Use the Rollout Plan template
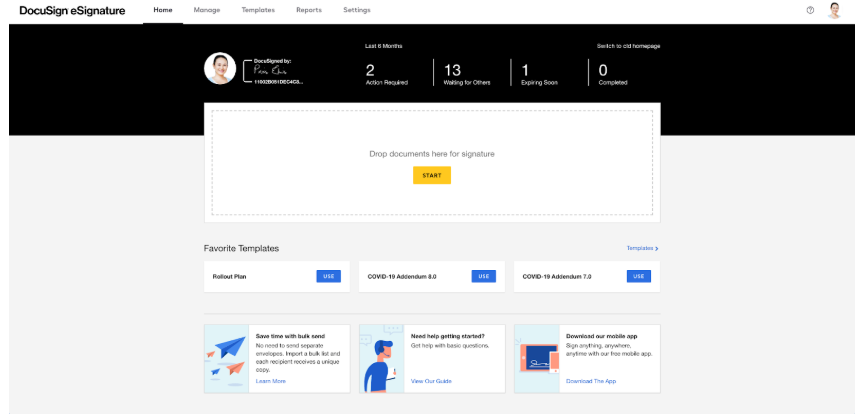 click(329, 276)
